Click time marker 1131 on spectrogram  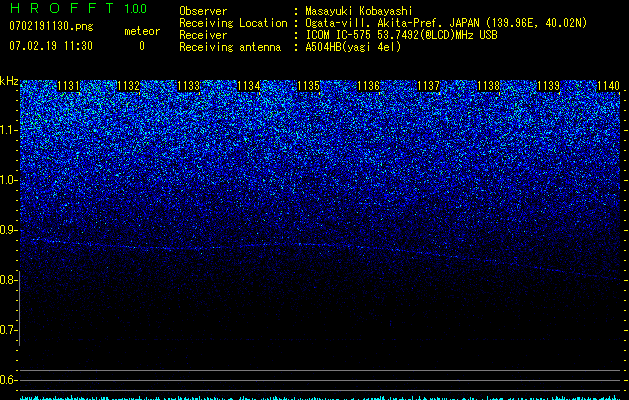point(69,86)
